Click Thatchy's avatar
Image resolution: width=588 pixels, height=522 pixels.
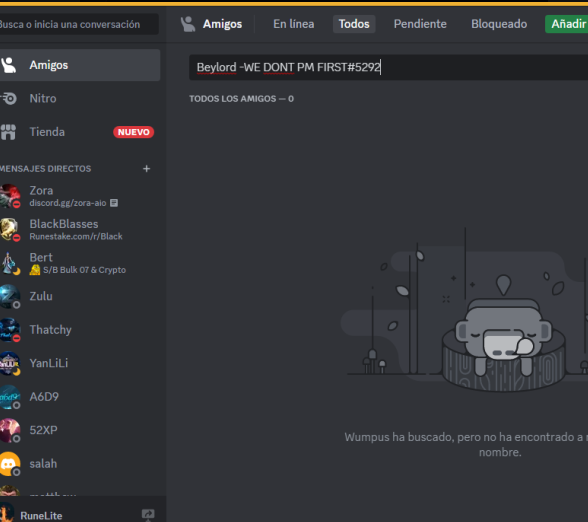point(10,330)
